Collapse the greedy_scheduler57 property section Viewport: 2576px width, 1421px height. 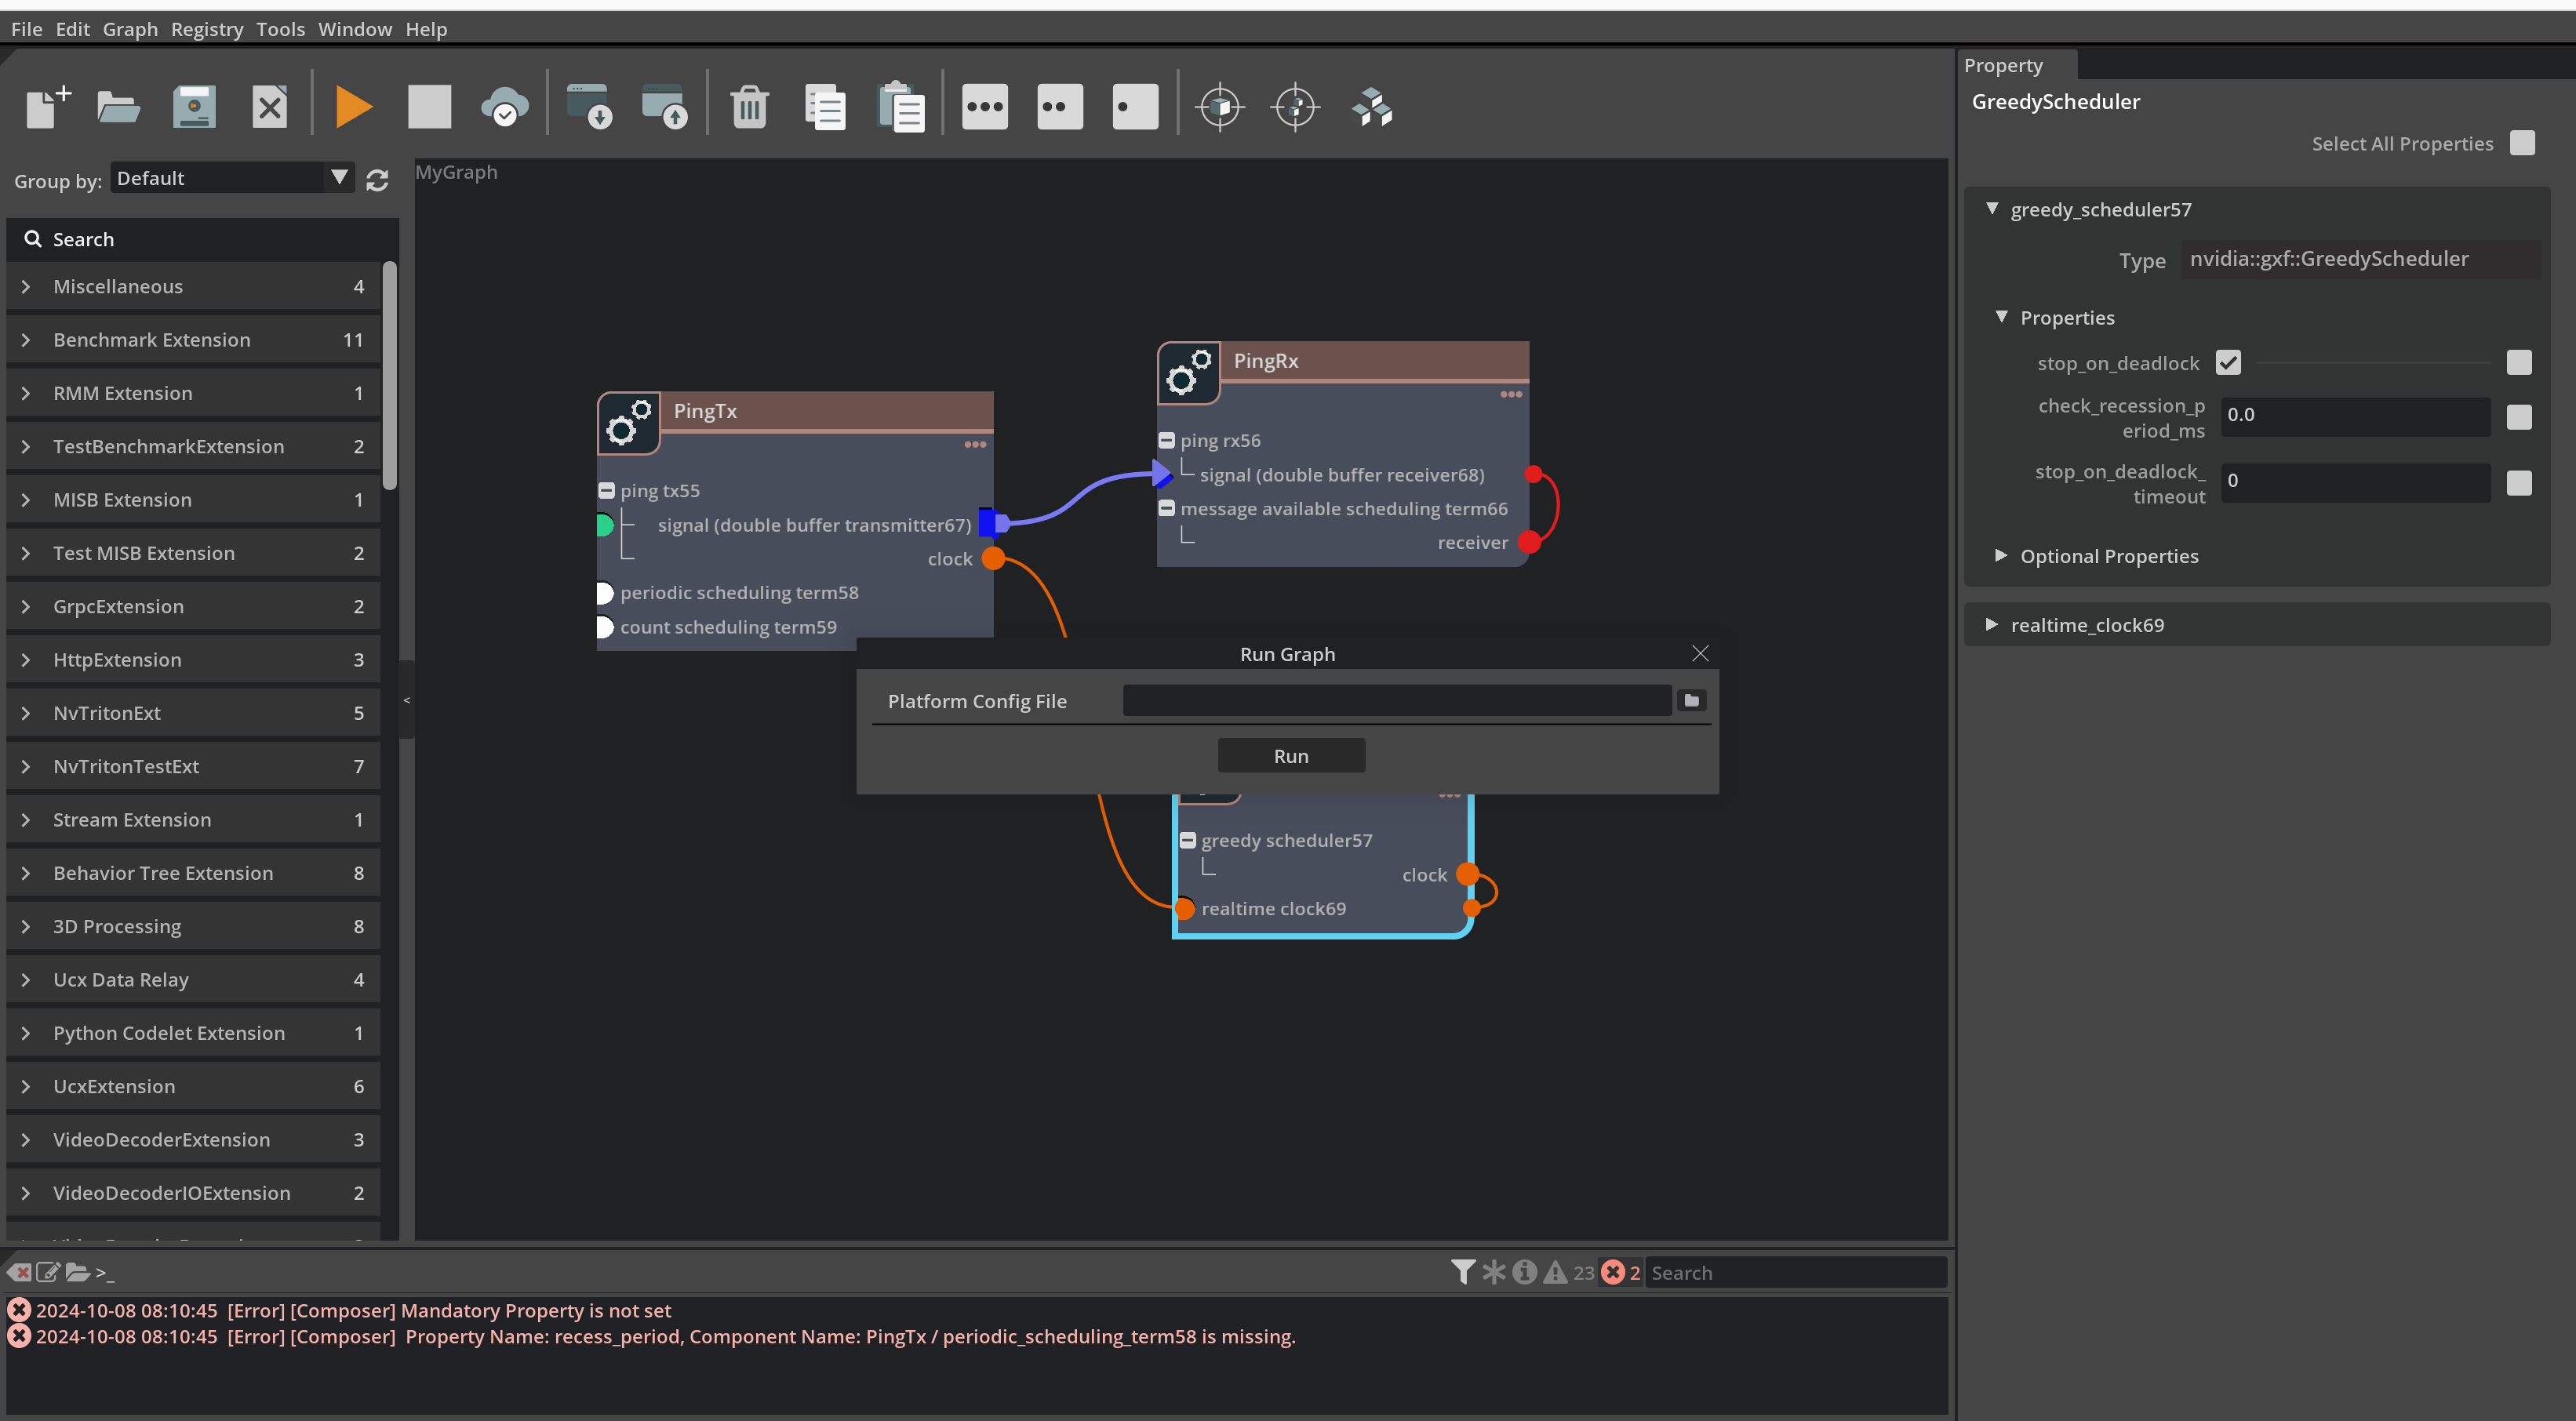[1992, 209]
